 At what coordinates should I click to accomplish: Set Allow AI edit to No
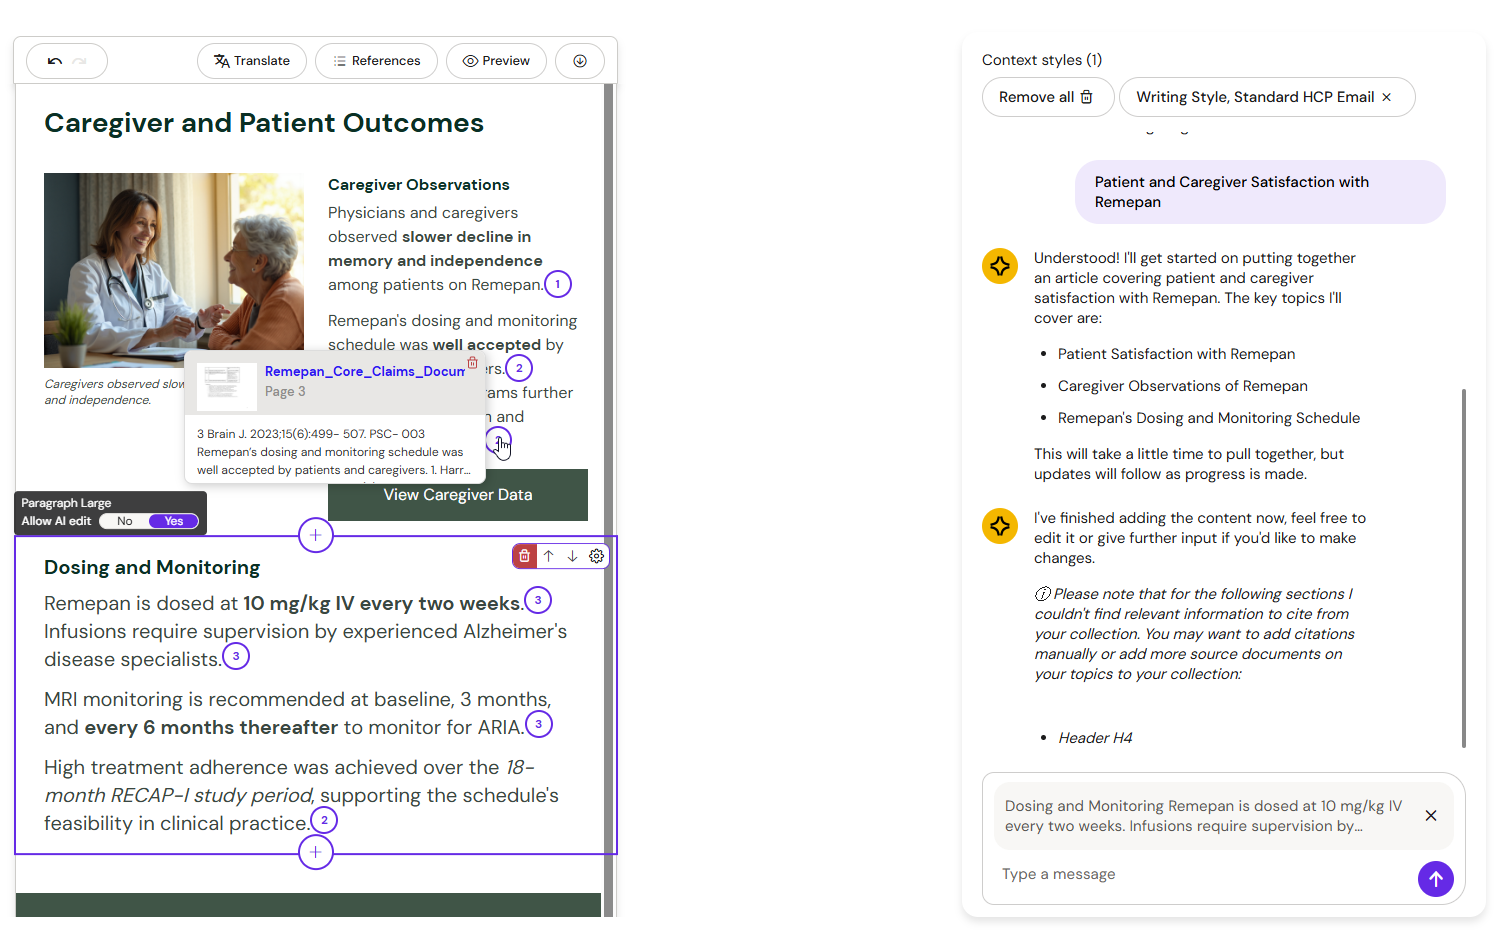124,521
